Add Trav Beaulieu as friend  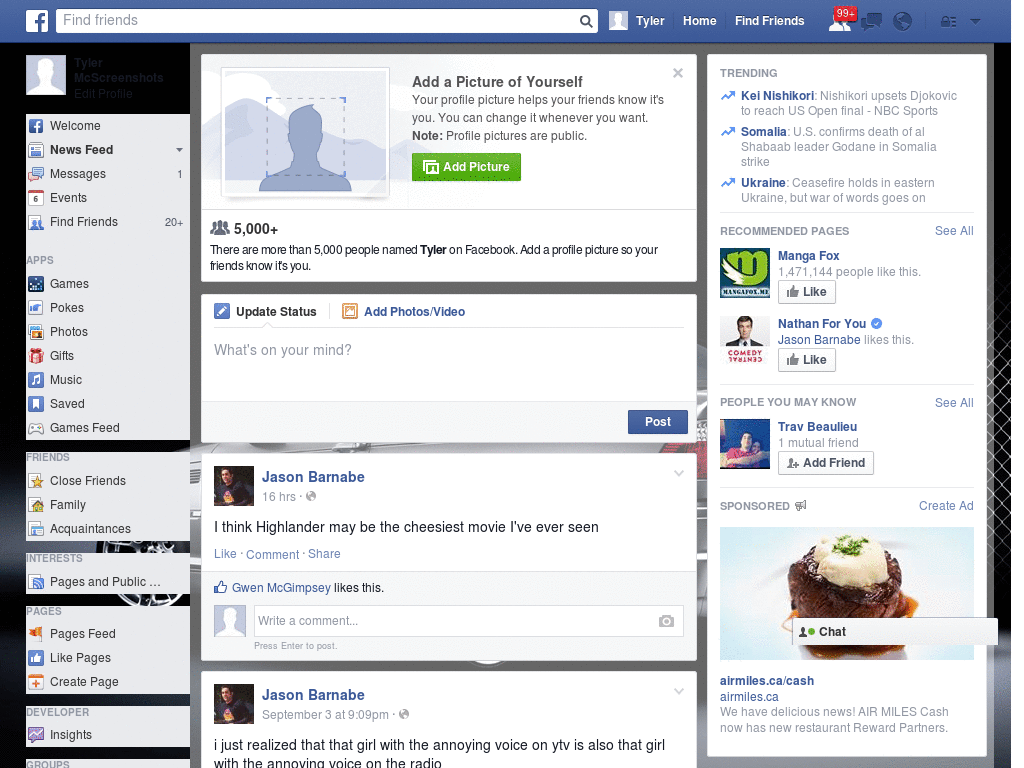(825, 463)
